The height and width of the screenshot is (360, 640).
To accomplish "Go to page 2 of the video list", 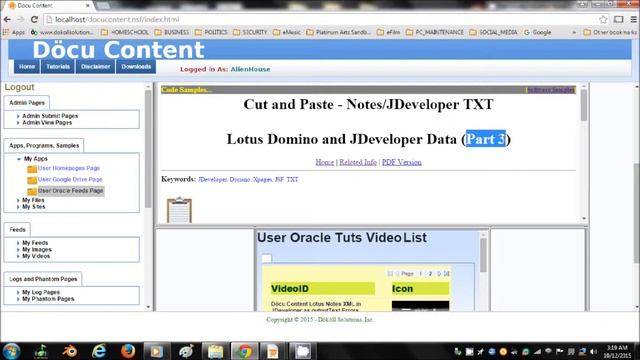I will click(x=430, y=273).
